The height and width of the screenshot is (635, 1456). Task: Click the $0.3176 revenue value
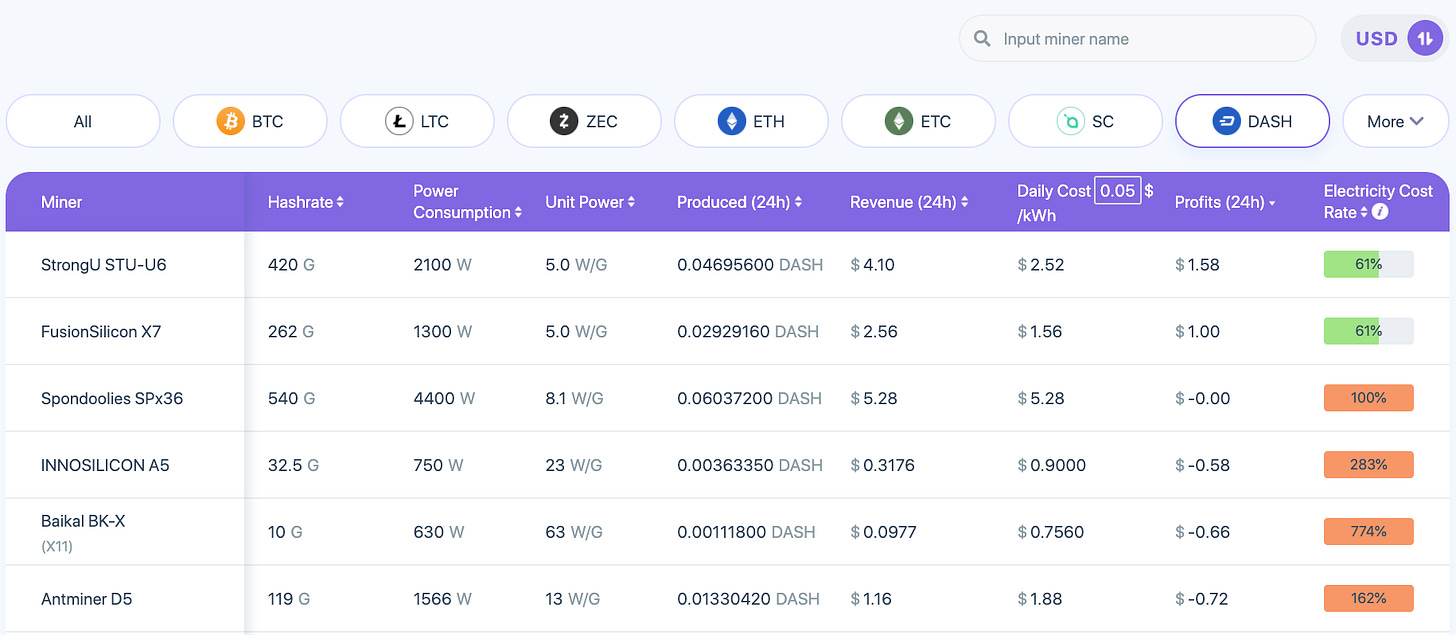[x=883, y=465]
